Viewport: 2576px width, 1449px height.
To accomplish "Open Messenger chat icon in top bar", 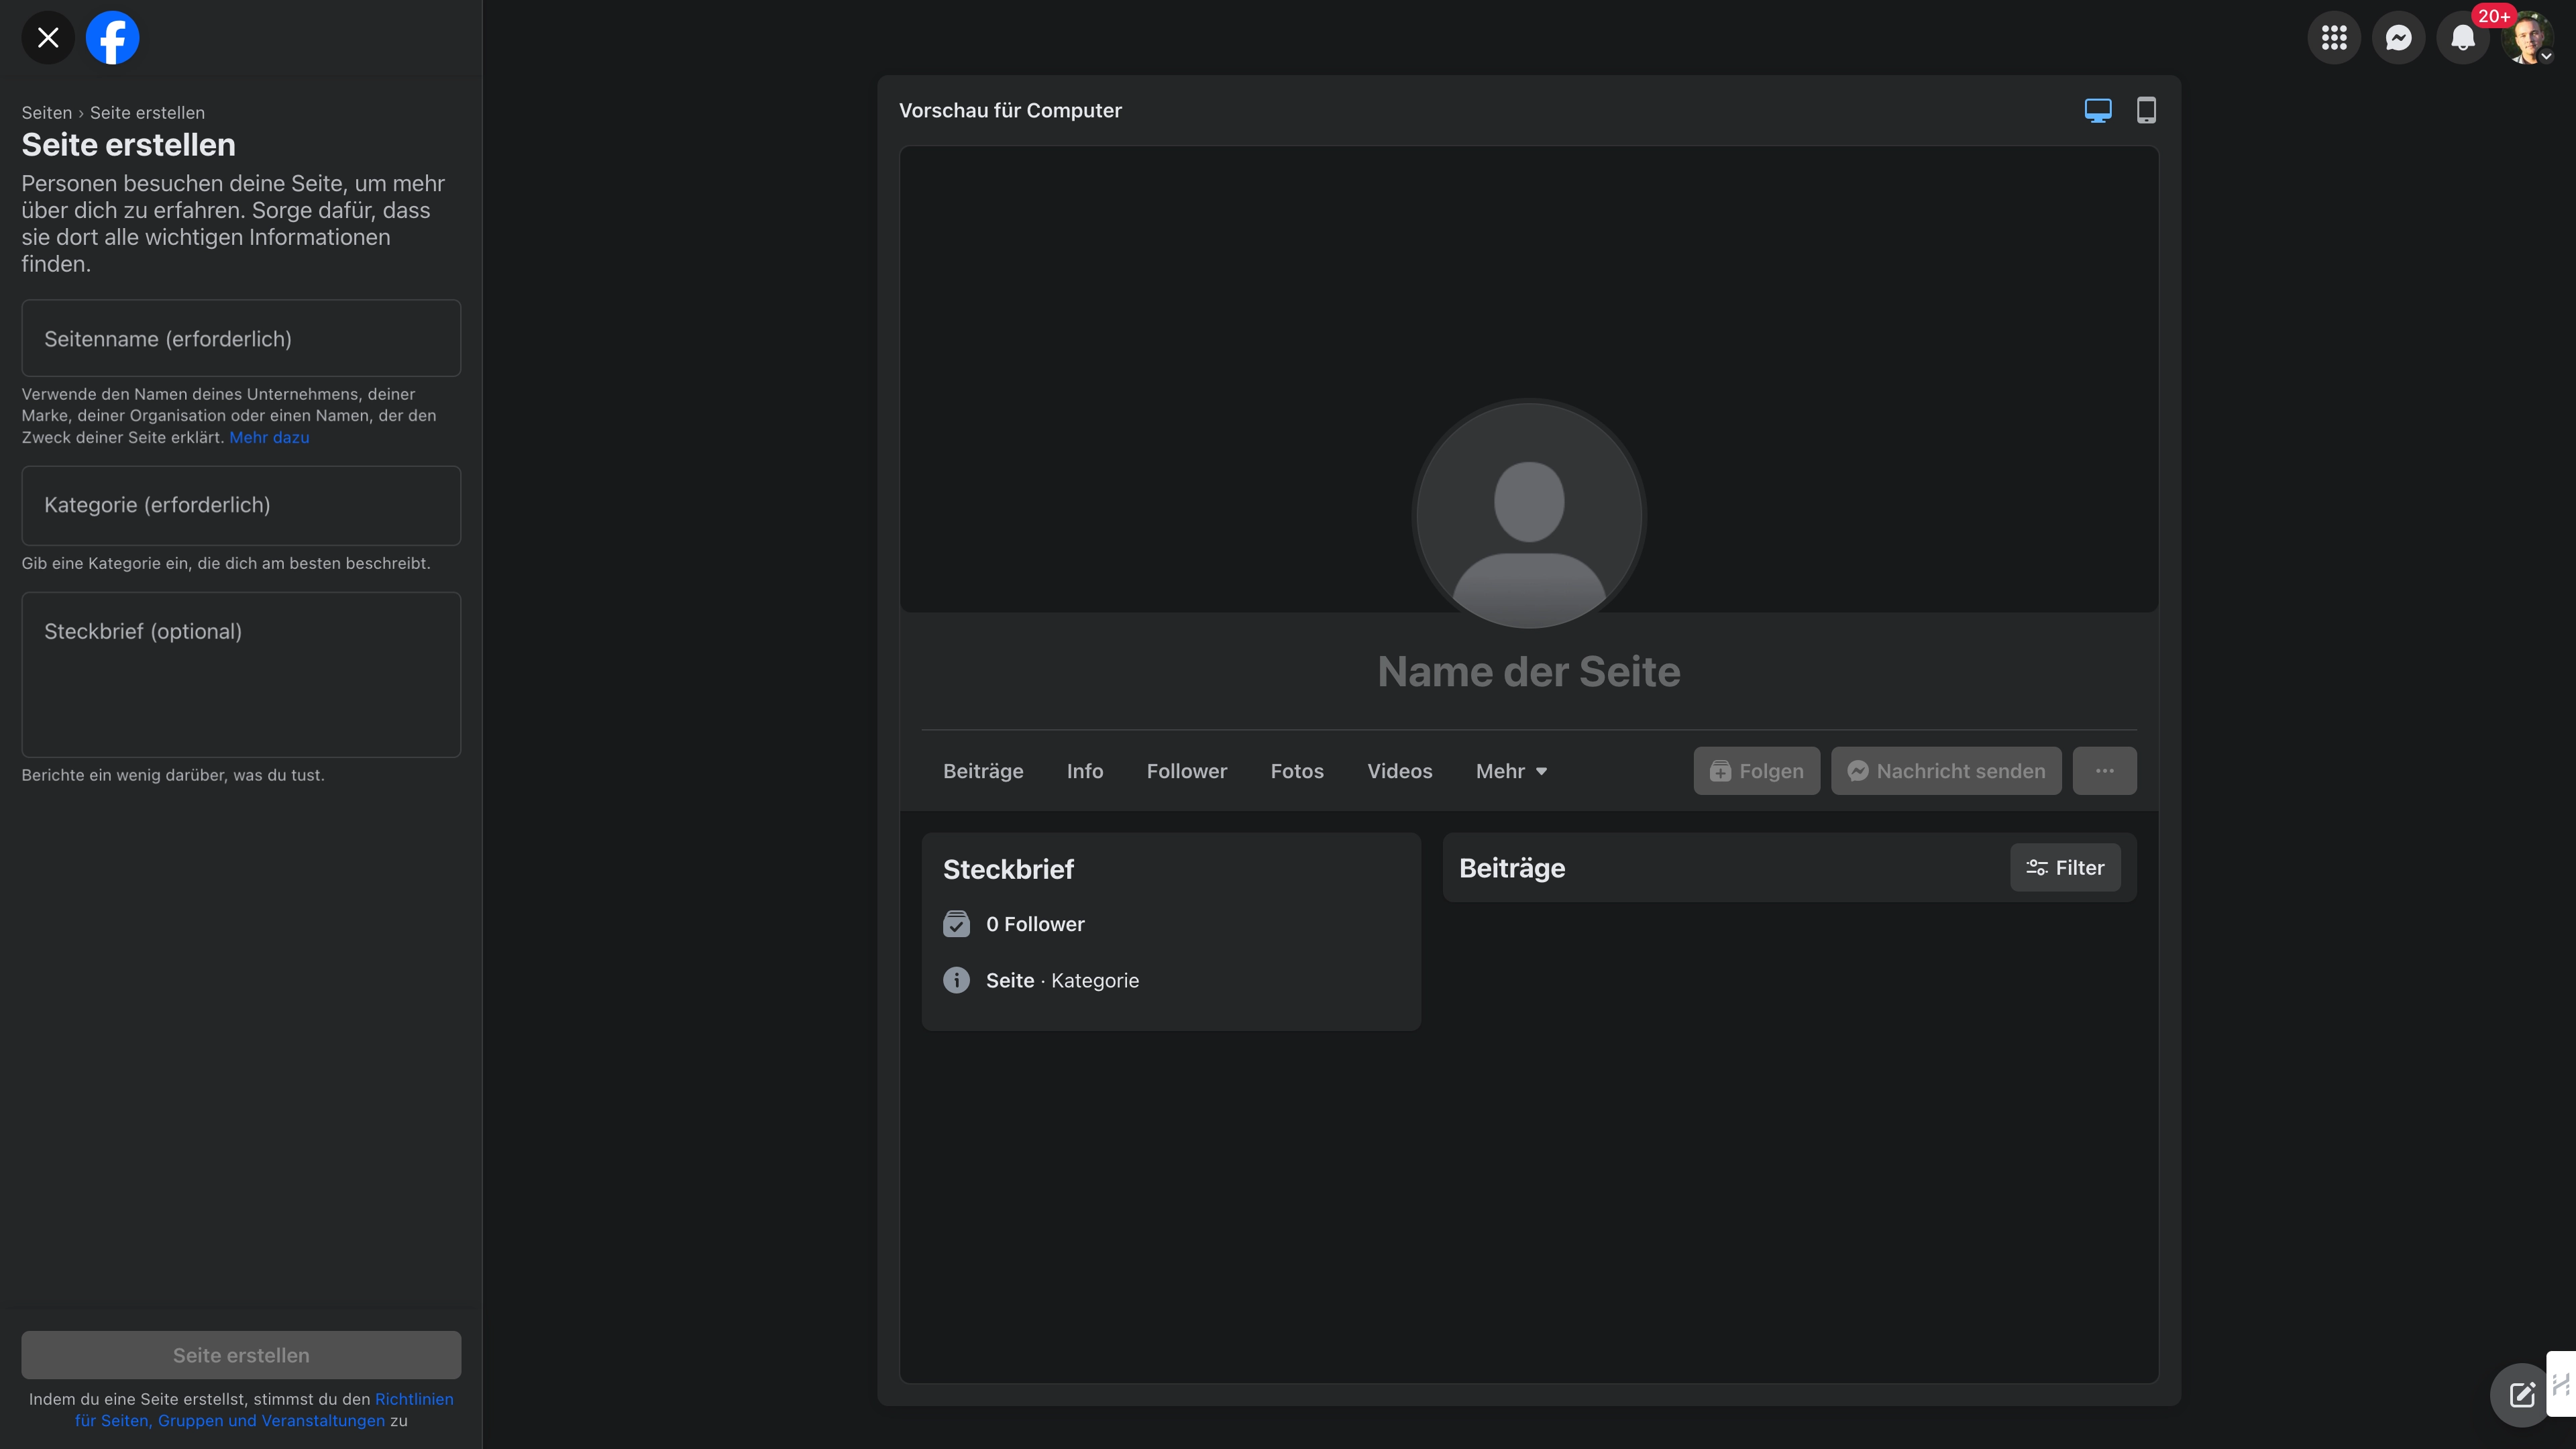I will [x=2398, y=38].
